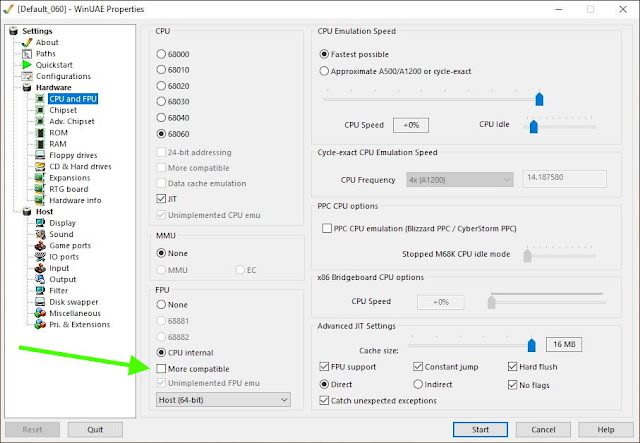Click the Floppy drives icon

tap(40, 155)
